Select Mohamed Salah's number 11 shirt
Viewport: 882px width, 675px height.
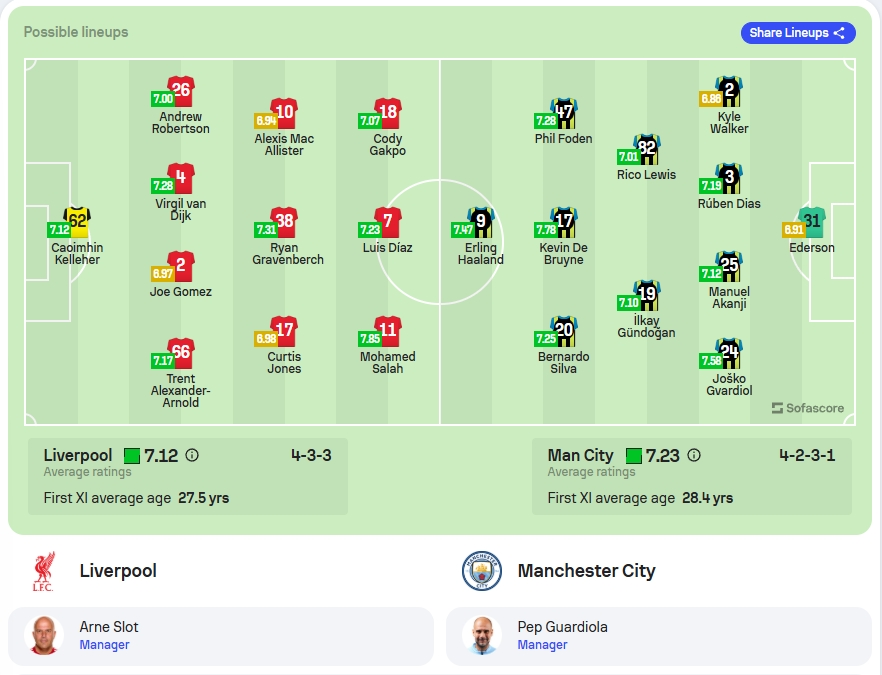(388, 332)
